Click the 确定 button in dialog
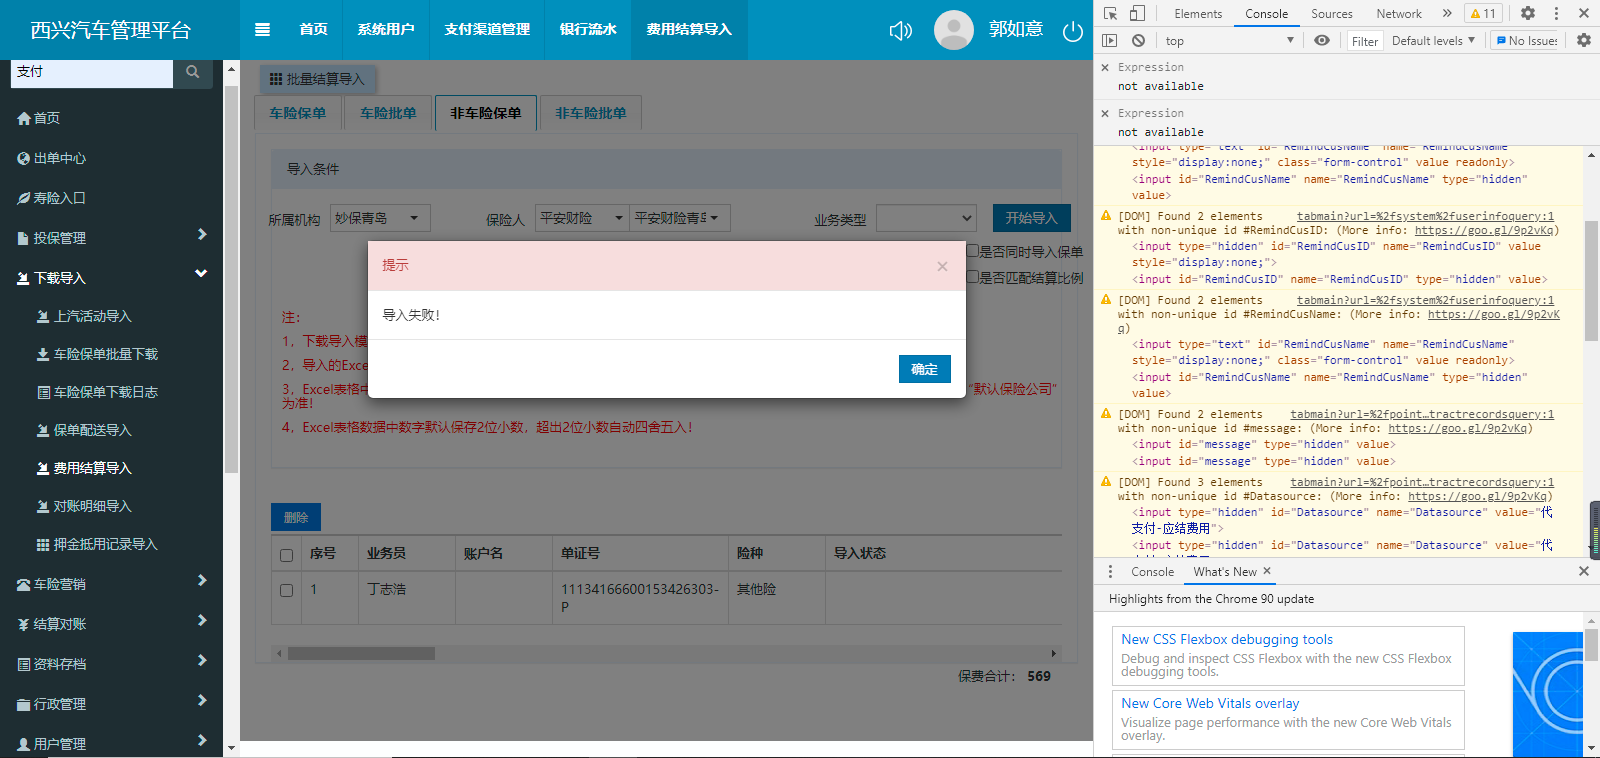 pyautogui.click(x=924, y=369)
